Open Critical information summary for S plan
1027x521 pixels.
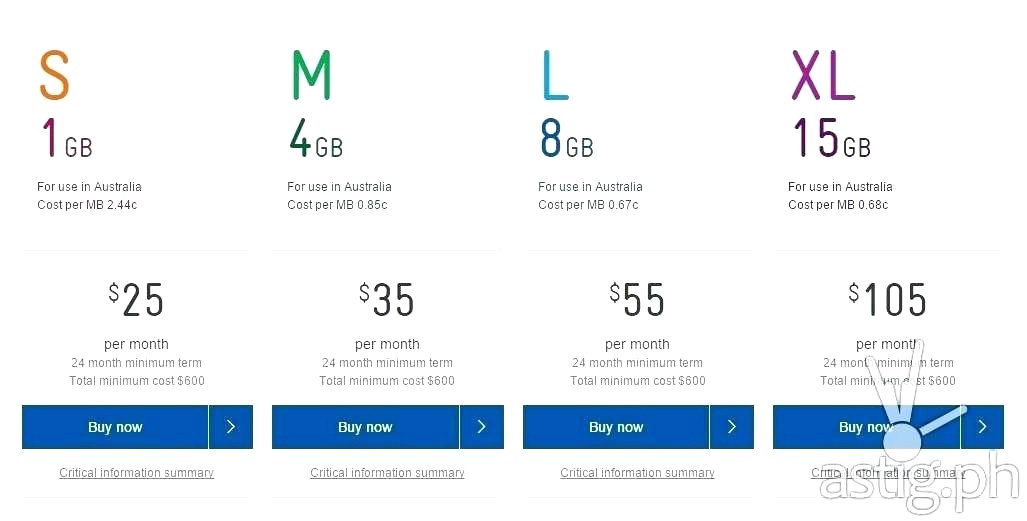137,473
